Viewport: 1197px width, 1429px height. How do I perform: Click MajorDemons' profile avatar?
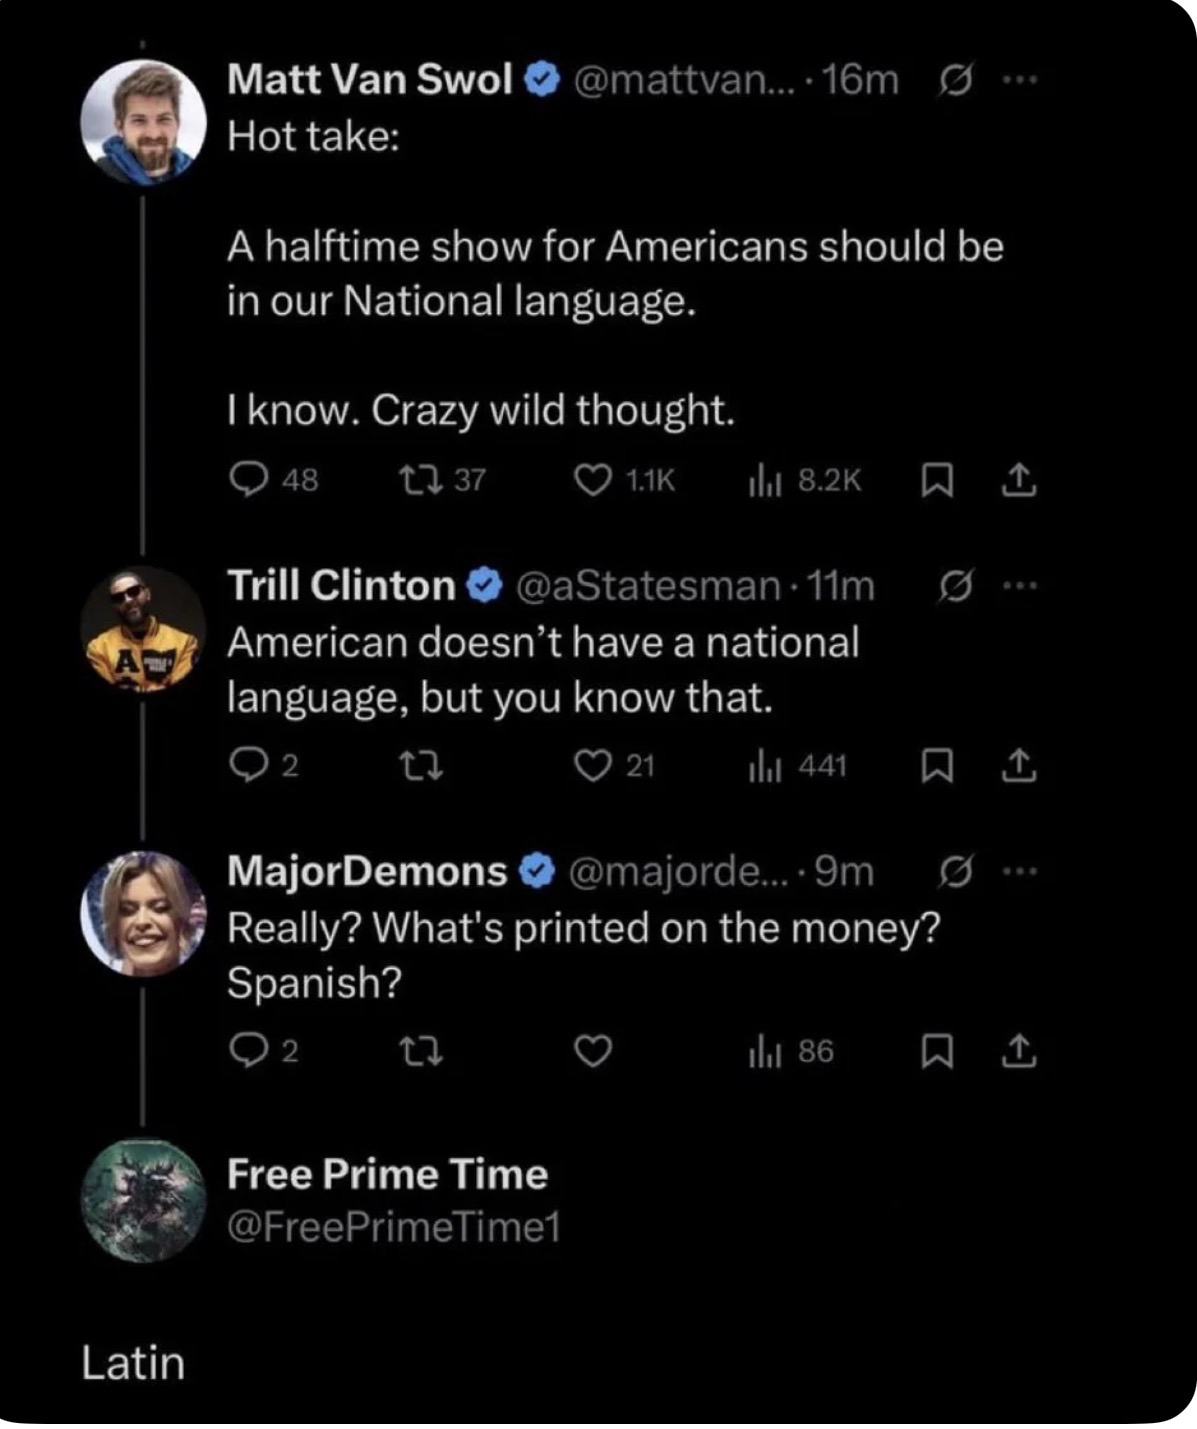coord(143,913)
